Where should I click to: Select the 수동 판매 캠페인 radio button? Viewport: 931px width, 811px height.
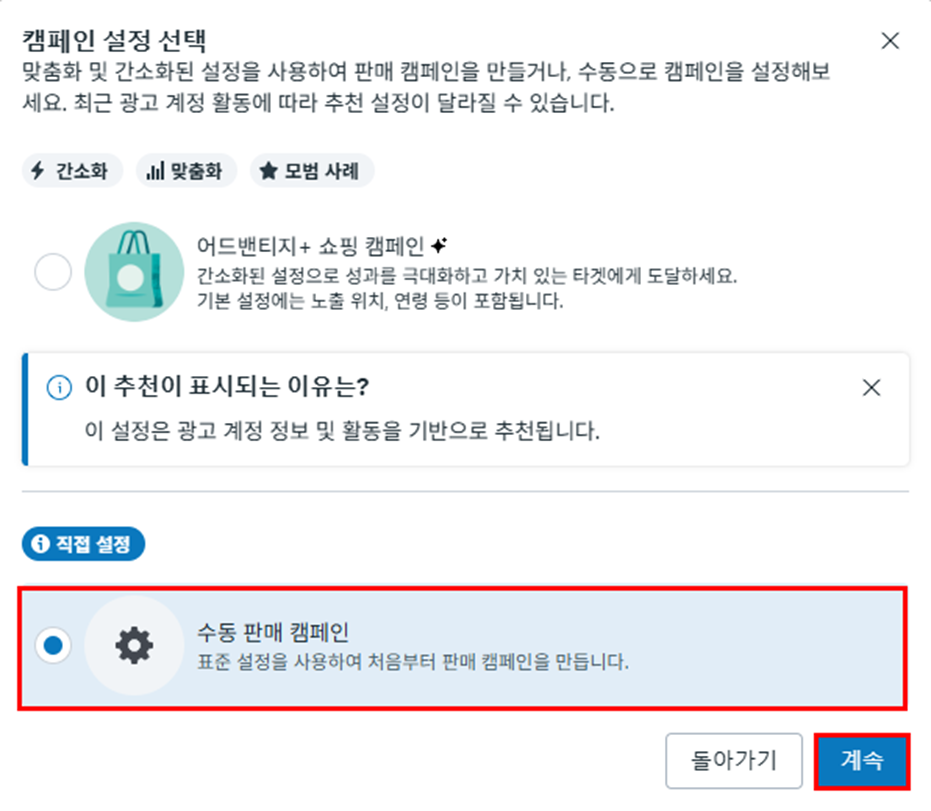(53, 645)
